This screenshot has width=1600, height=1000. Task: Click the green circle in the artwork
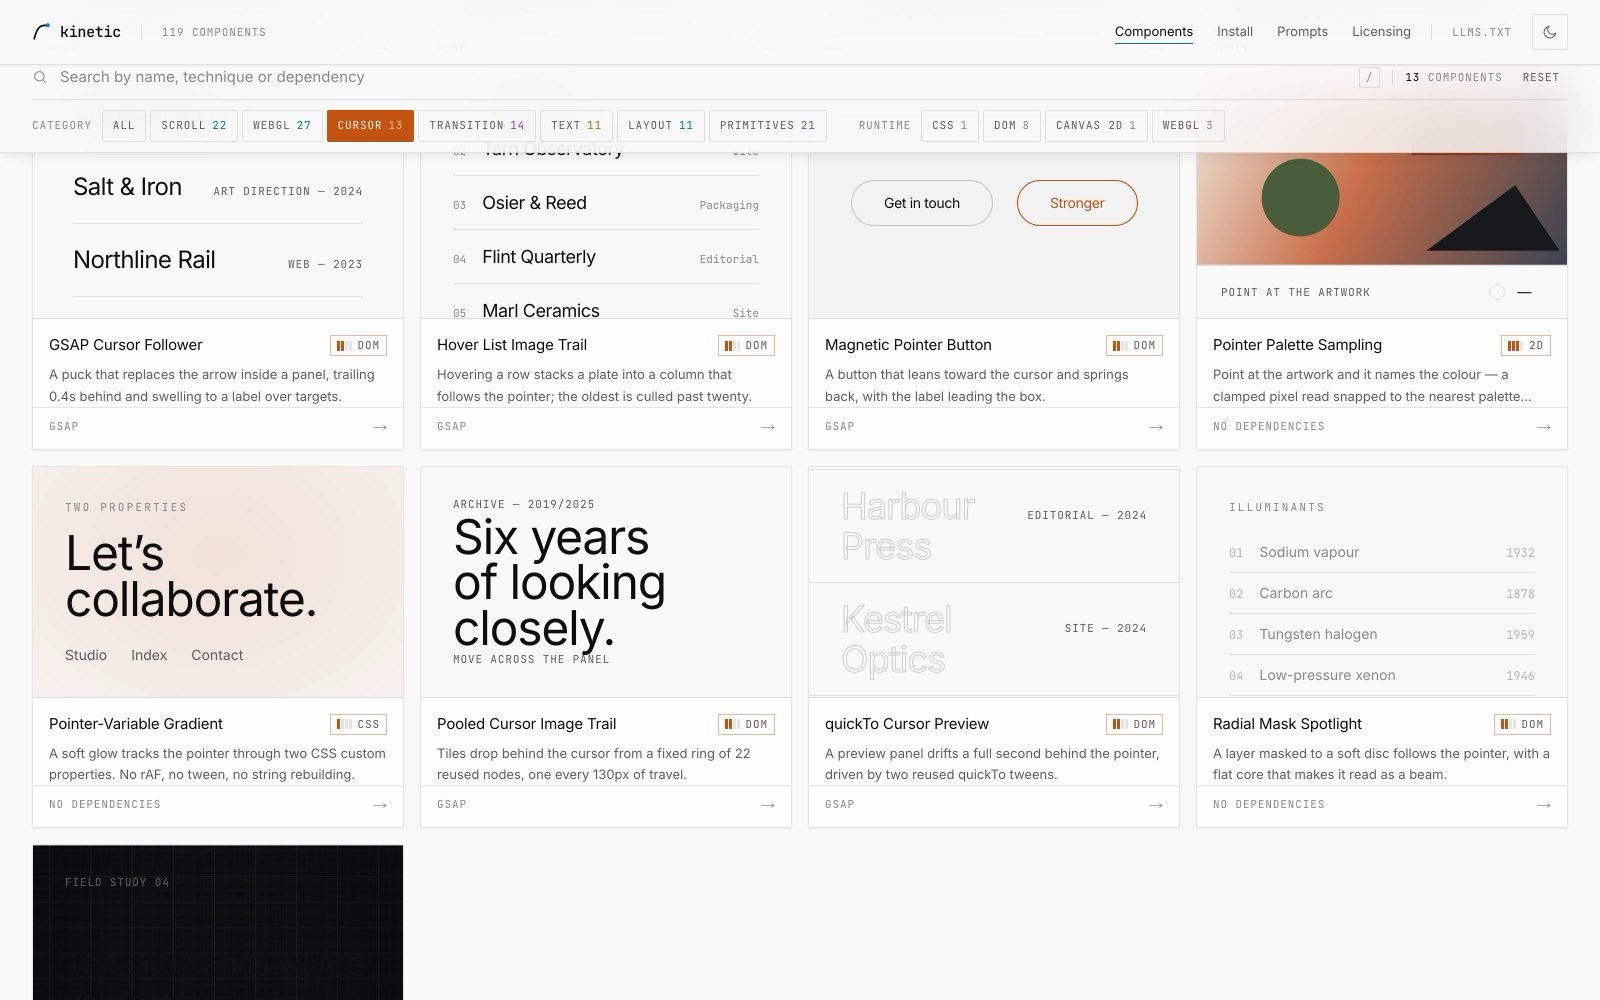(x=1300, y=198)
